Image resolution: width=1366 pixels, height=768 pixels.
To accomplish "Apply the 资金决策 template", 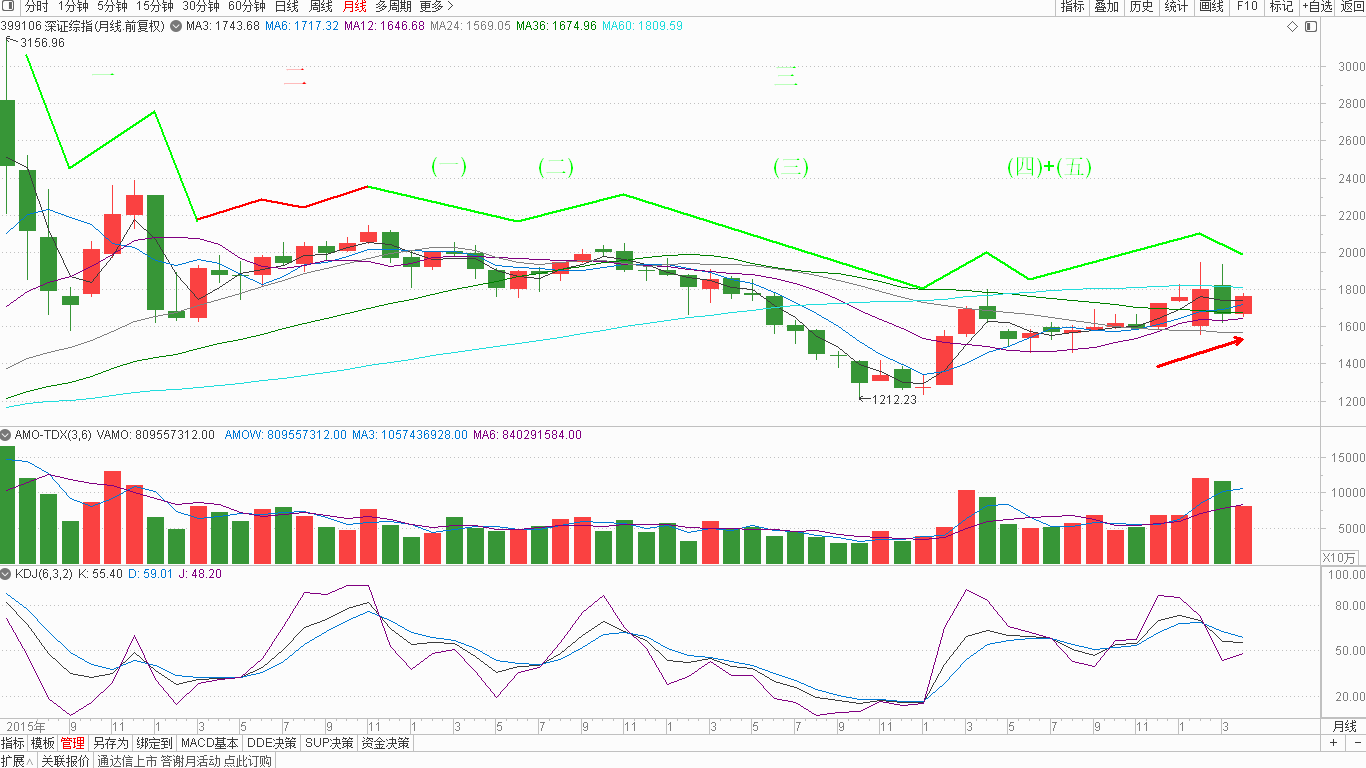I will [x=386, y=743].
